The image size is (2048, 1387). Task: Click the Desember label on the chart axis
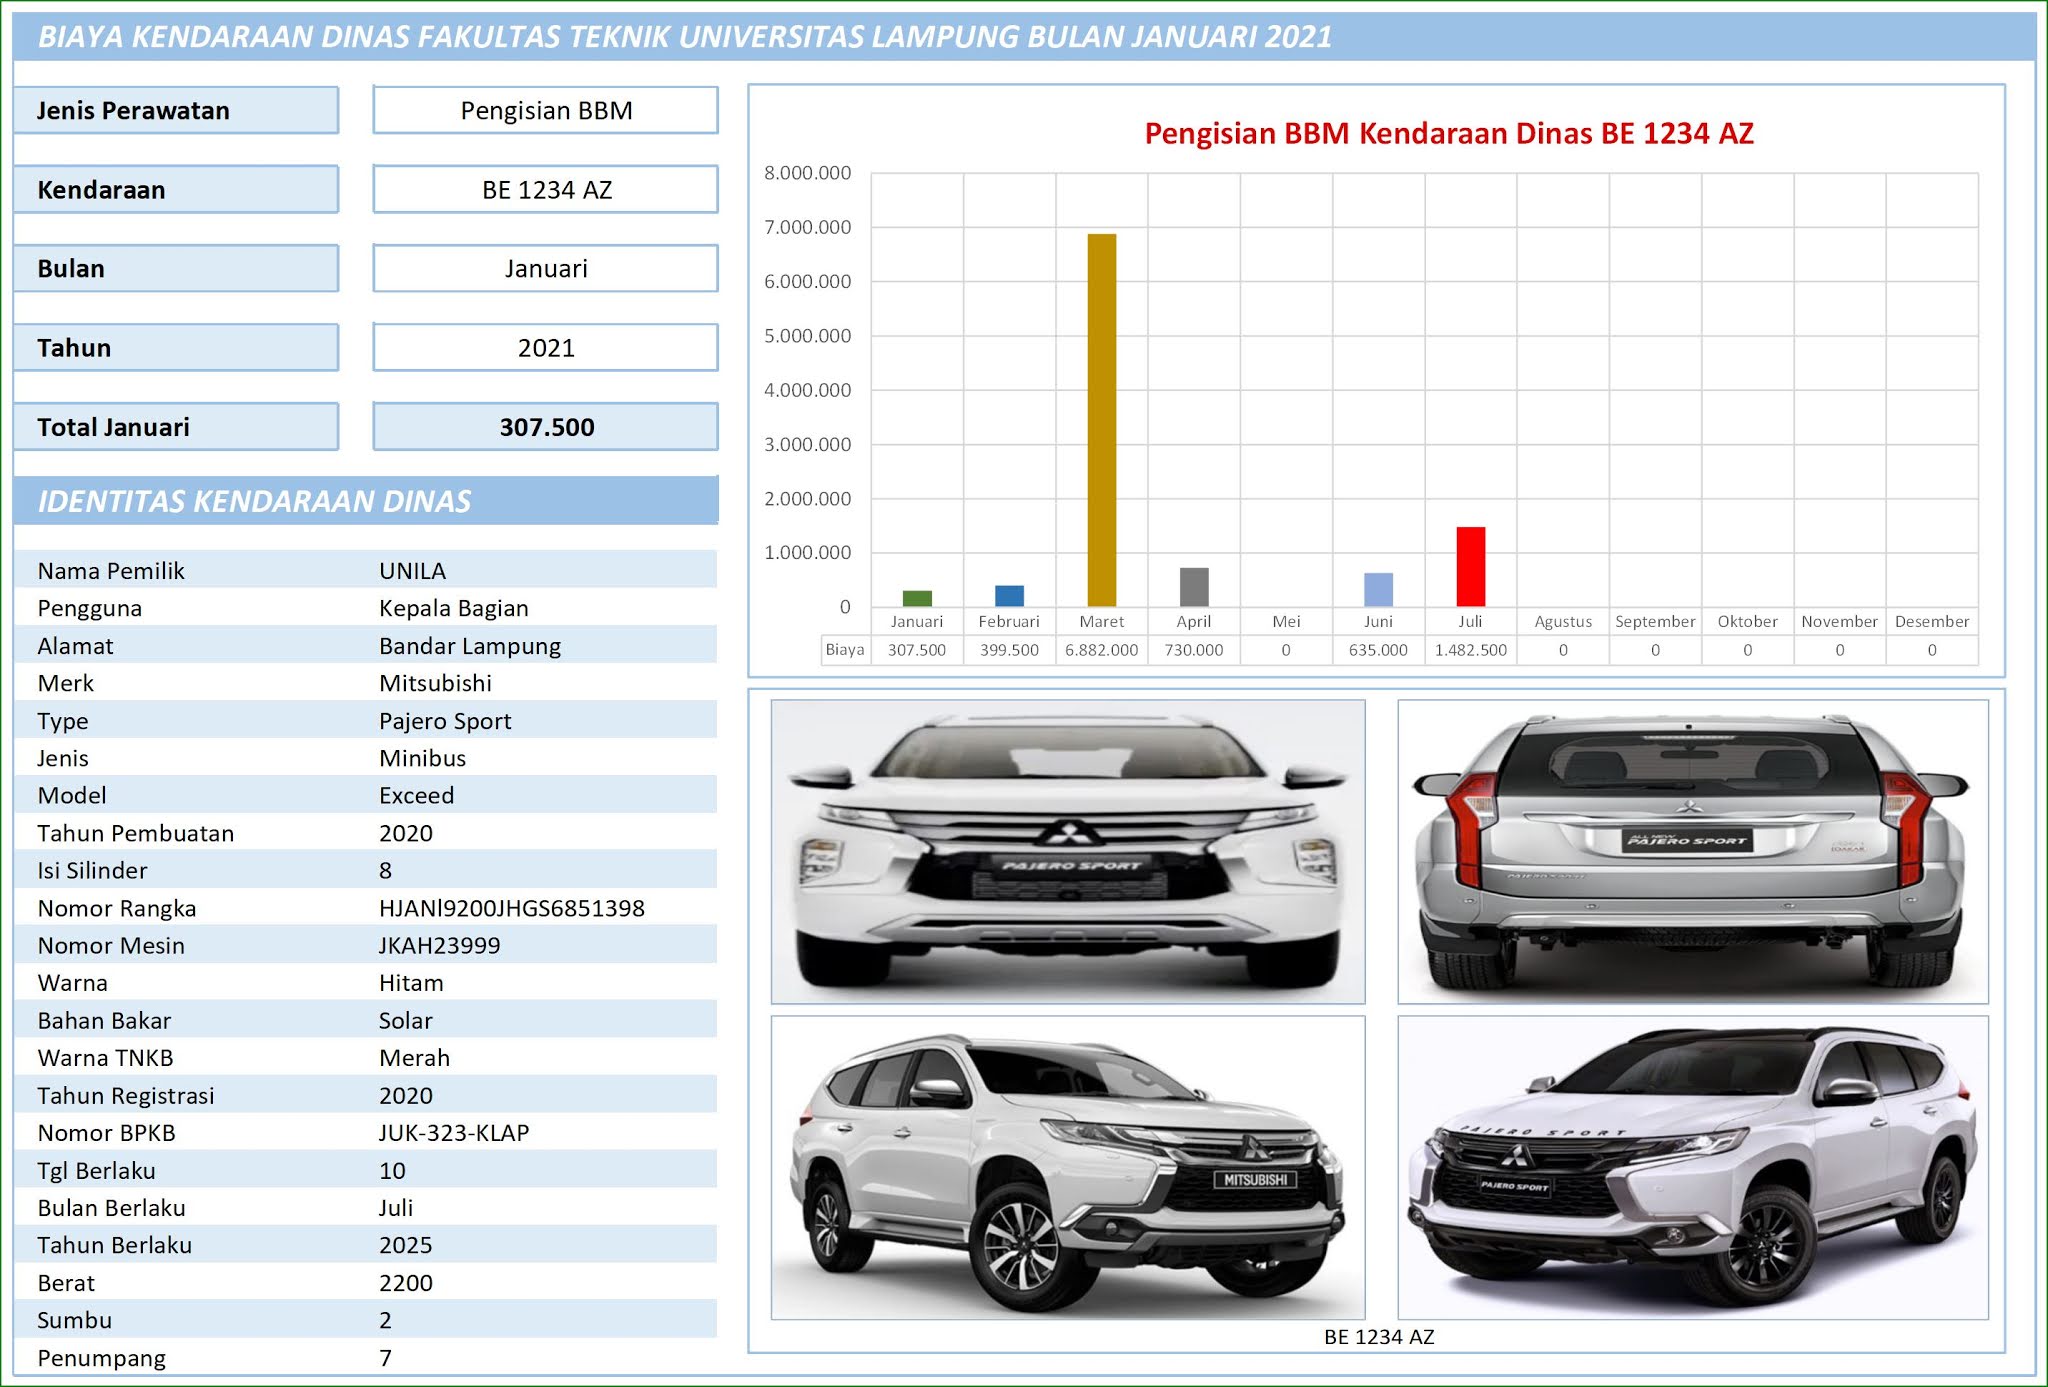(1932, 620)
